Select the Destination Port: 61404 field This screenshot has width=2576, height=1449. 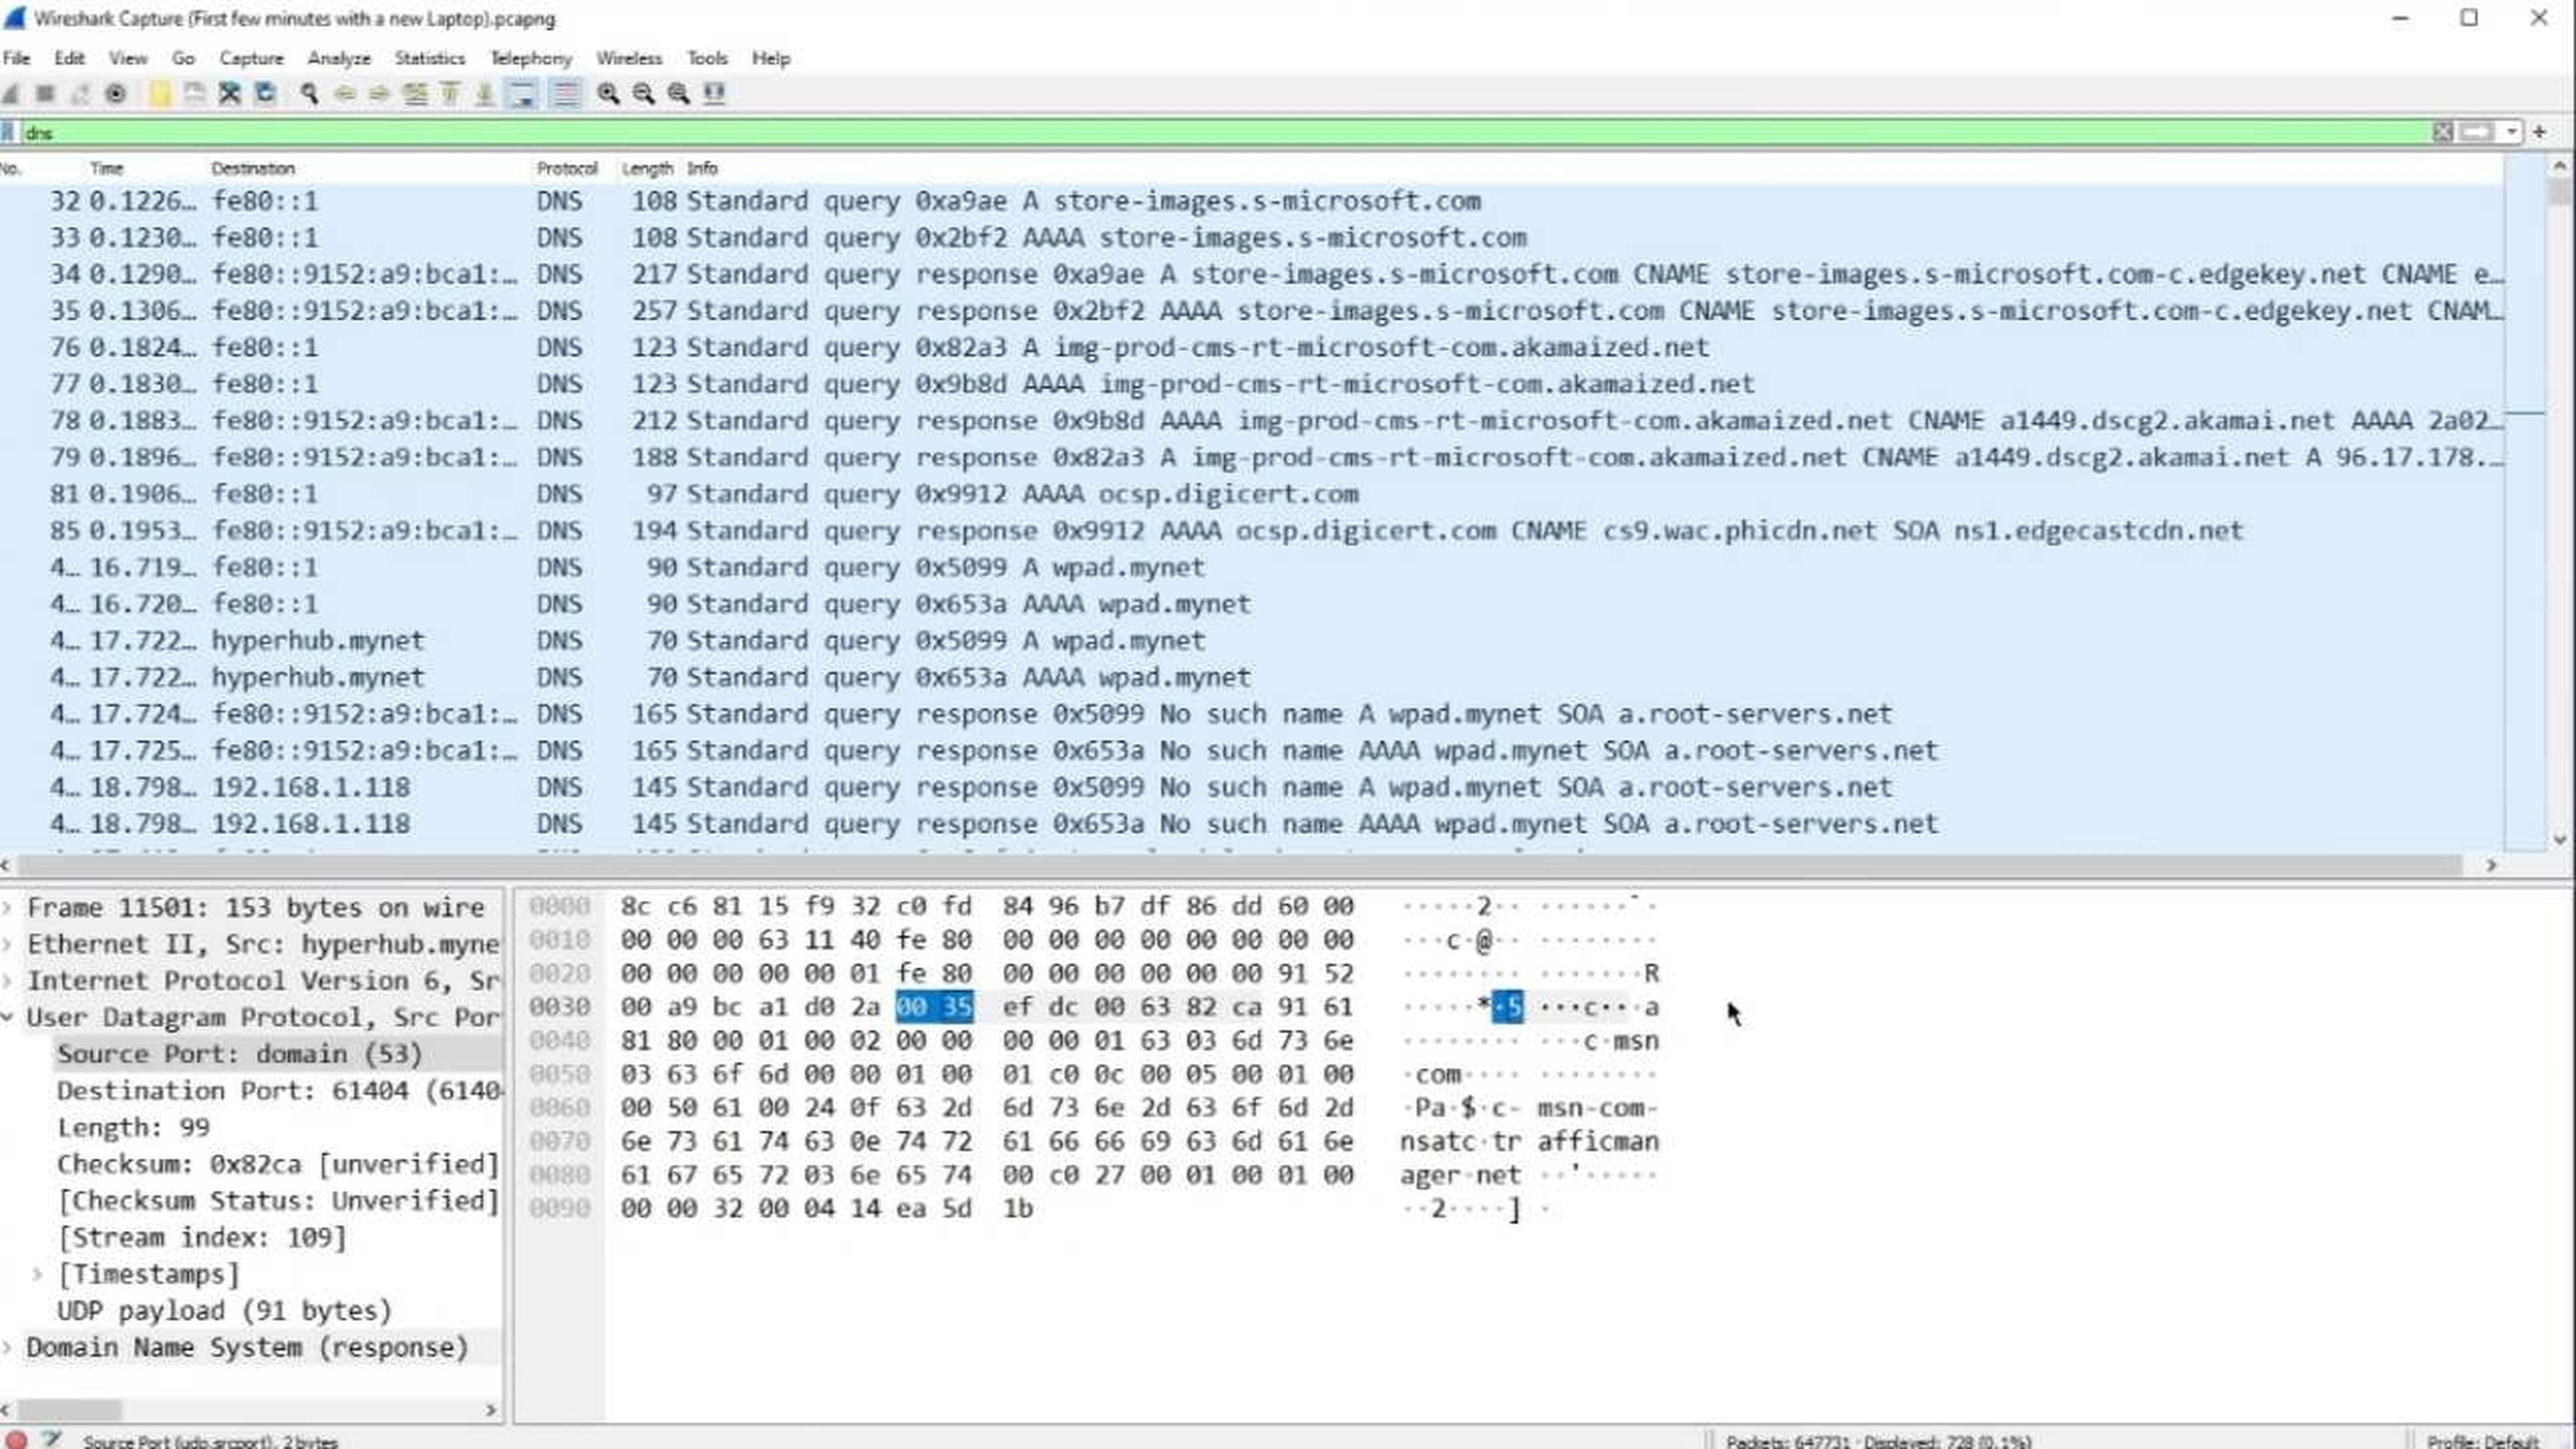[x=278, y=1091]
